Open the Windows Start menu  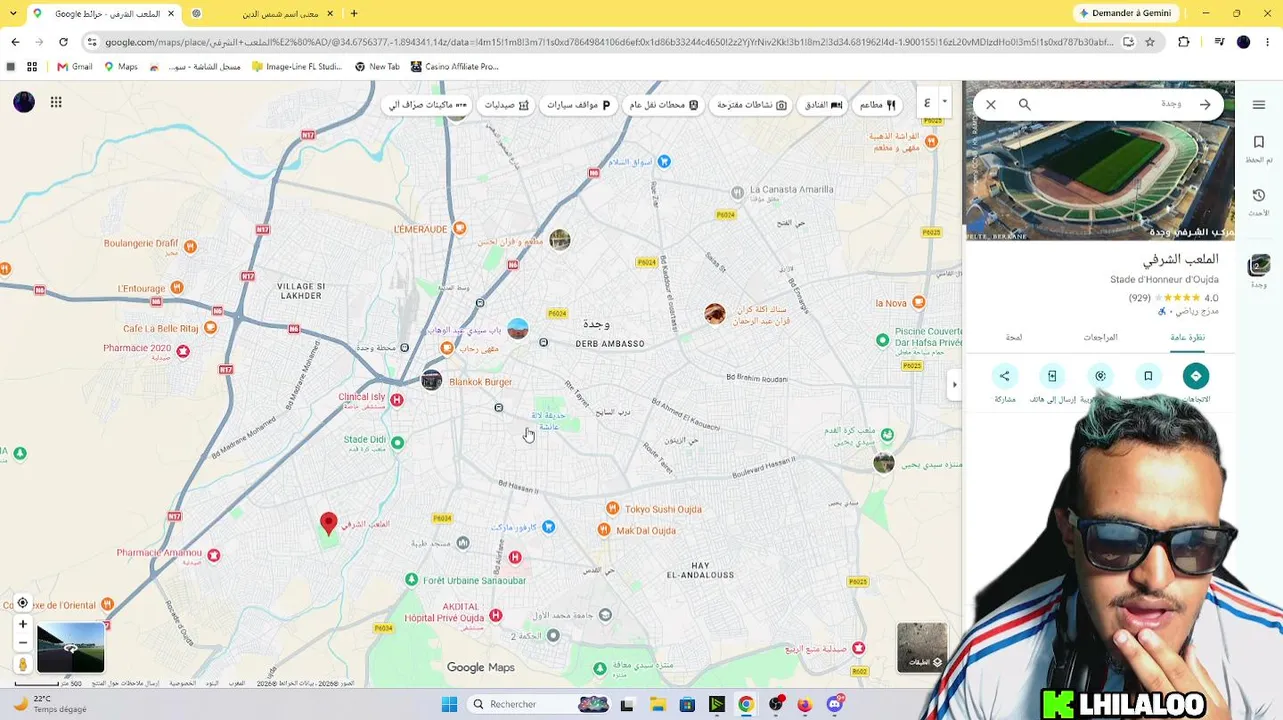pyautogui.click(x=449, y=704)
